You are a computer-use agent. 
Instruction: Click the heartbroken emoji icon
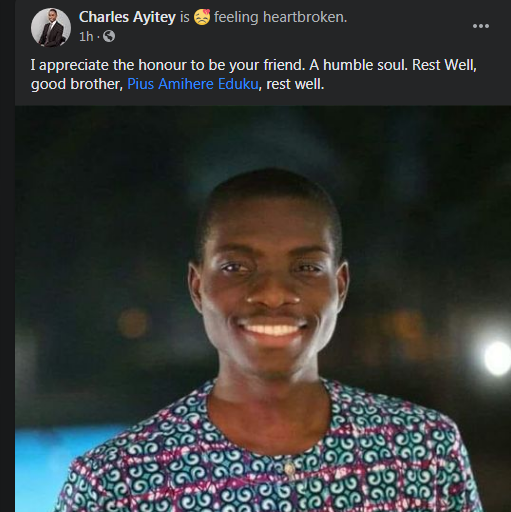tap(202, 17)
